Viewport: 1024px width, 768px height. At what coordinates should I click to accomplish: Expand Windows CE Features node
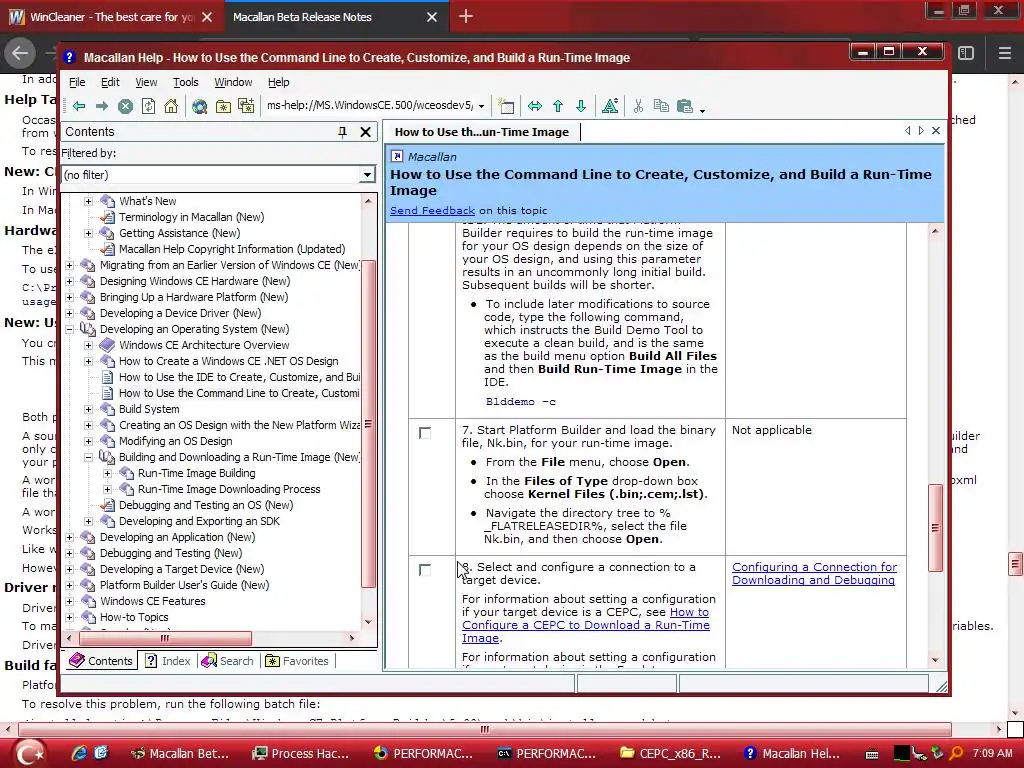pos(69,601)
